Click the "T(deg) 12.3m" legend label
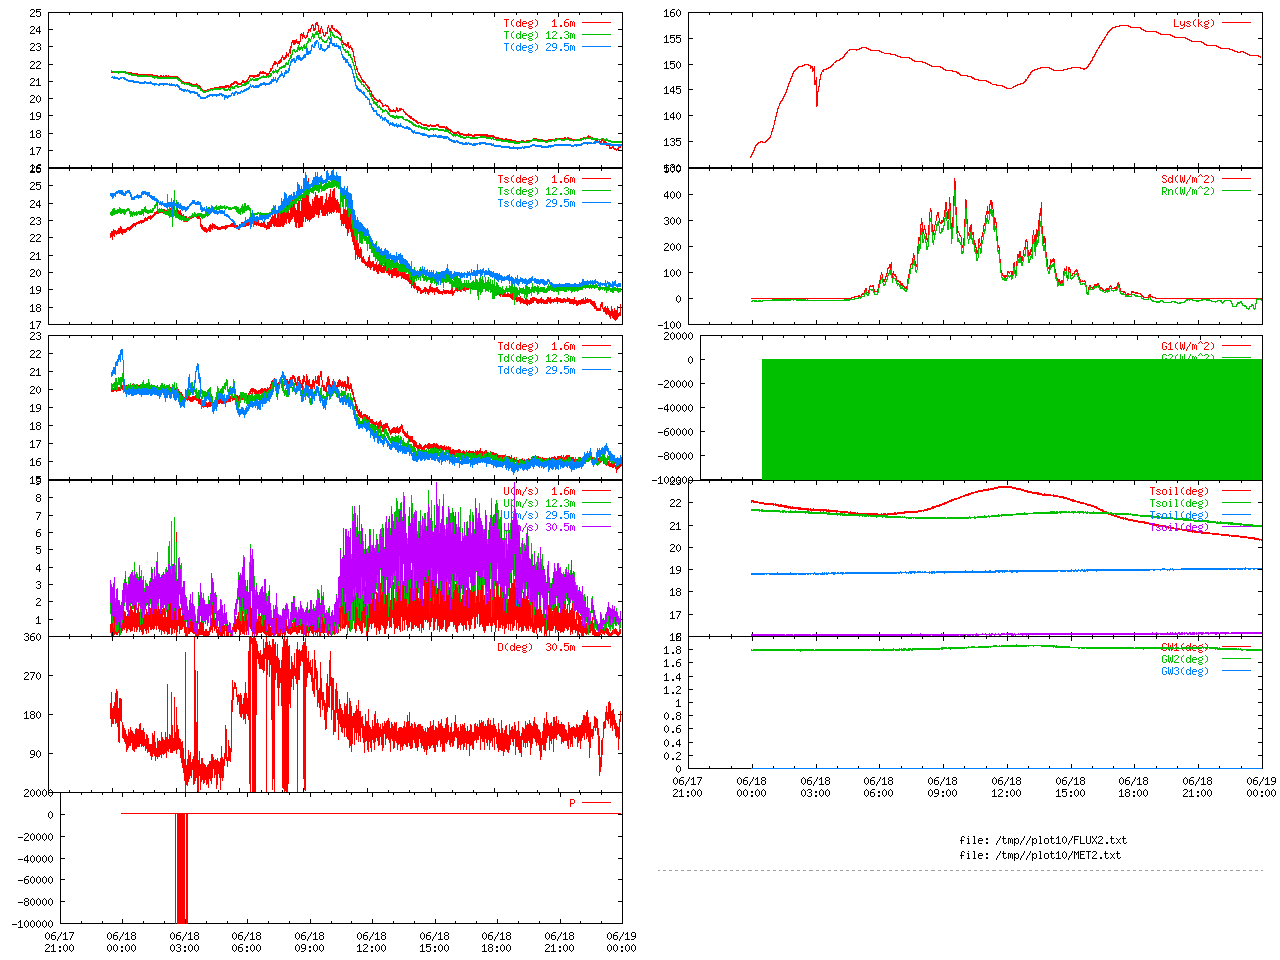Image resolution: width=1280 pixels, height=960 pixels. [x=540, y=35]
